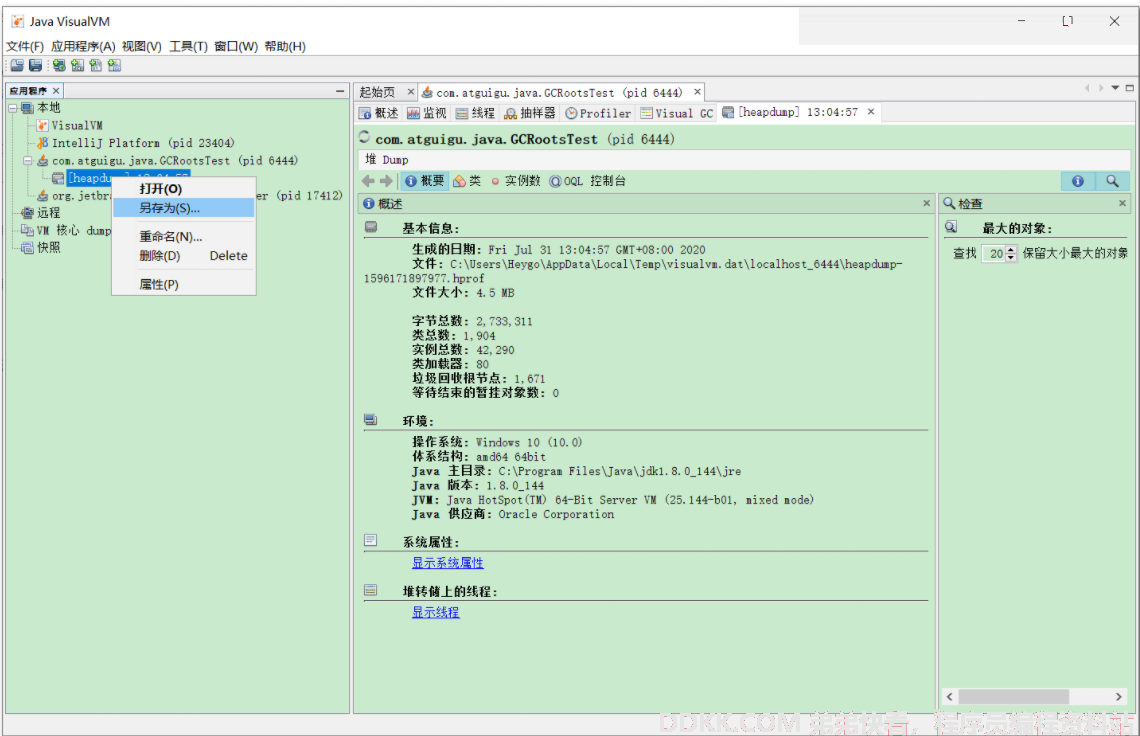Switch to the 线程 threads tab

point(475,113)
